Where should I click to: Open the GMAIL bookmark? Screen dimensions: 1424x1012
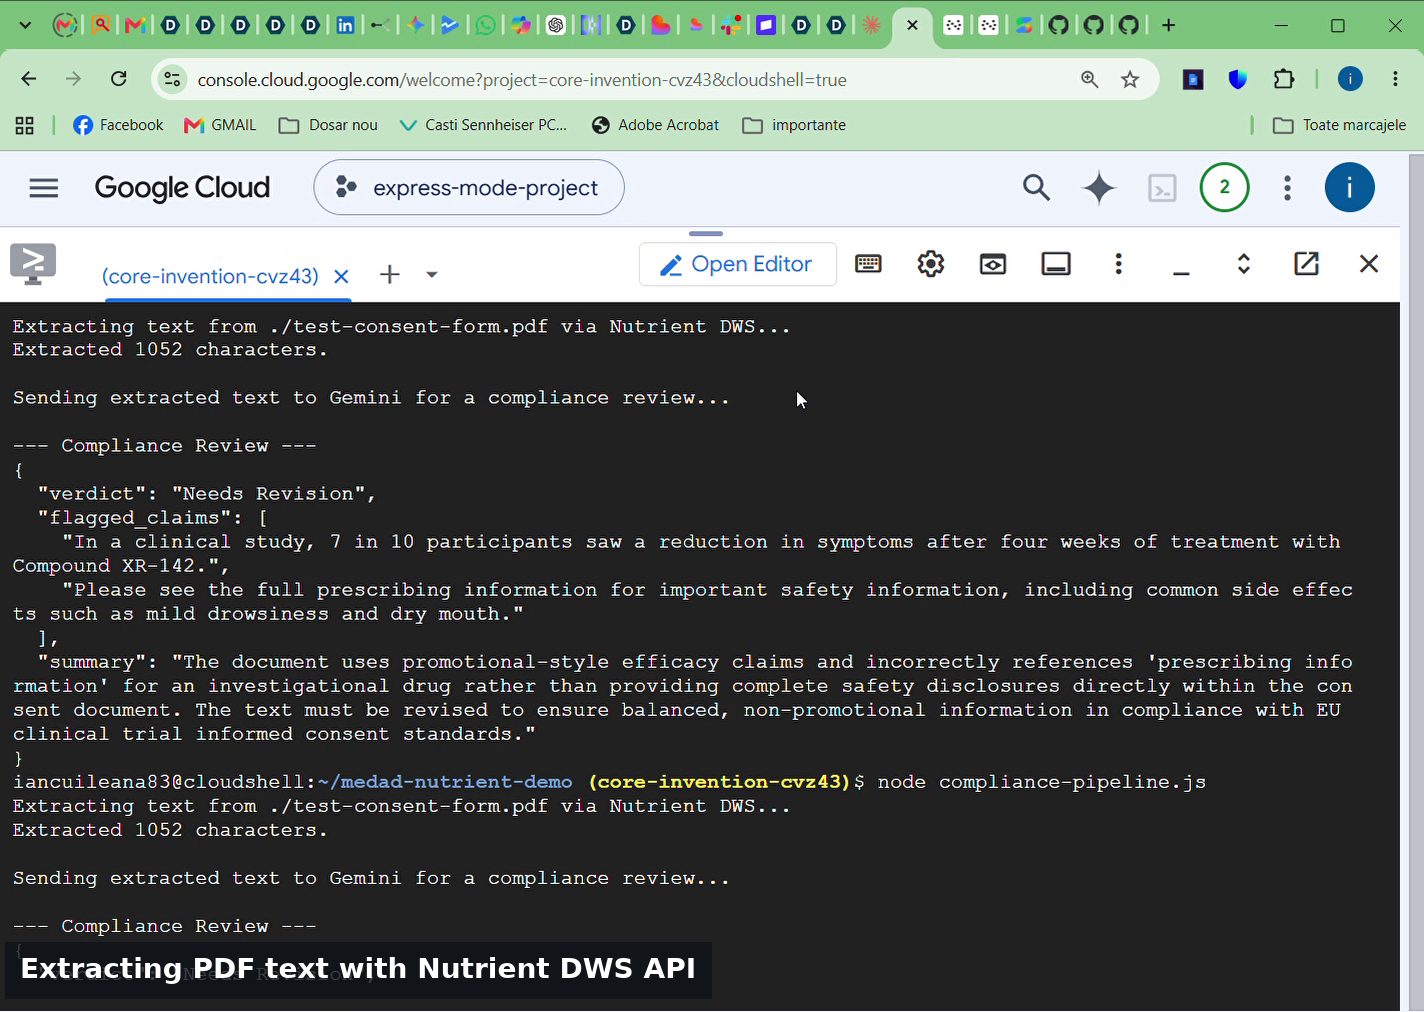(220, 125)
